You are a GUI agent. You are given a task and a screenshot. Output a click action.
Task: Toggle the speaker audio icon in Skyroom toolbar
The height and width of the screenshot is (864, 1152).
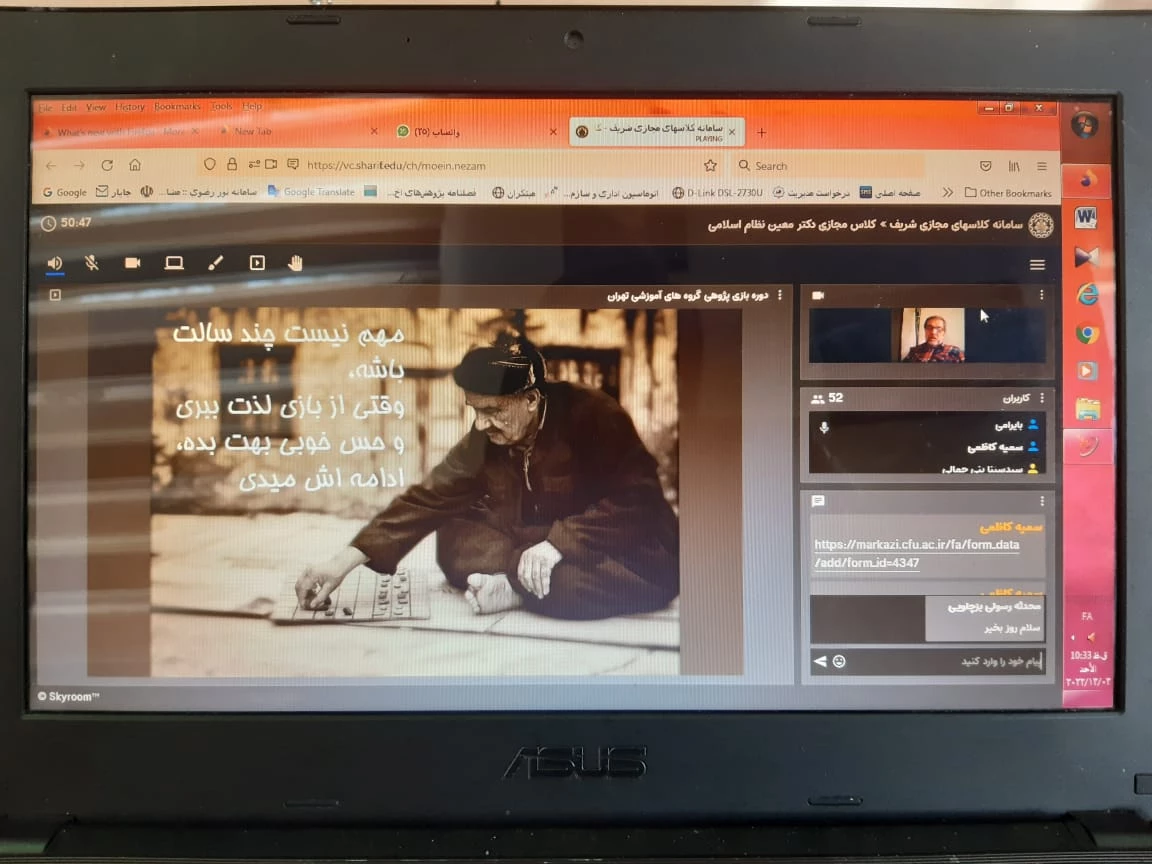[55, 263]
